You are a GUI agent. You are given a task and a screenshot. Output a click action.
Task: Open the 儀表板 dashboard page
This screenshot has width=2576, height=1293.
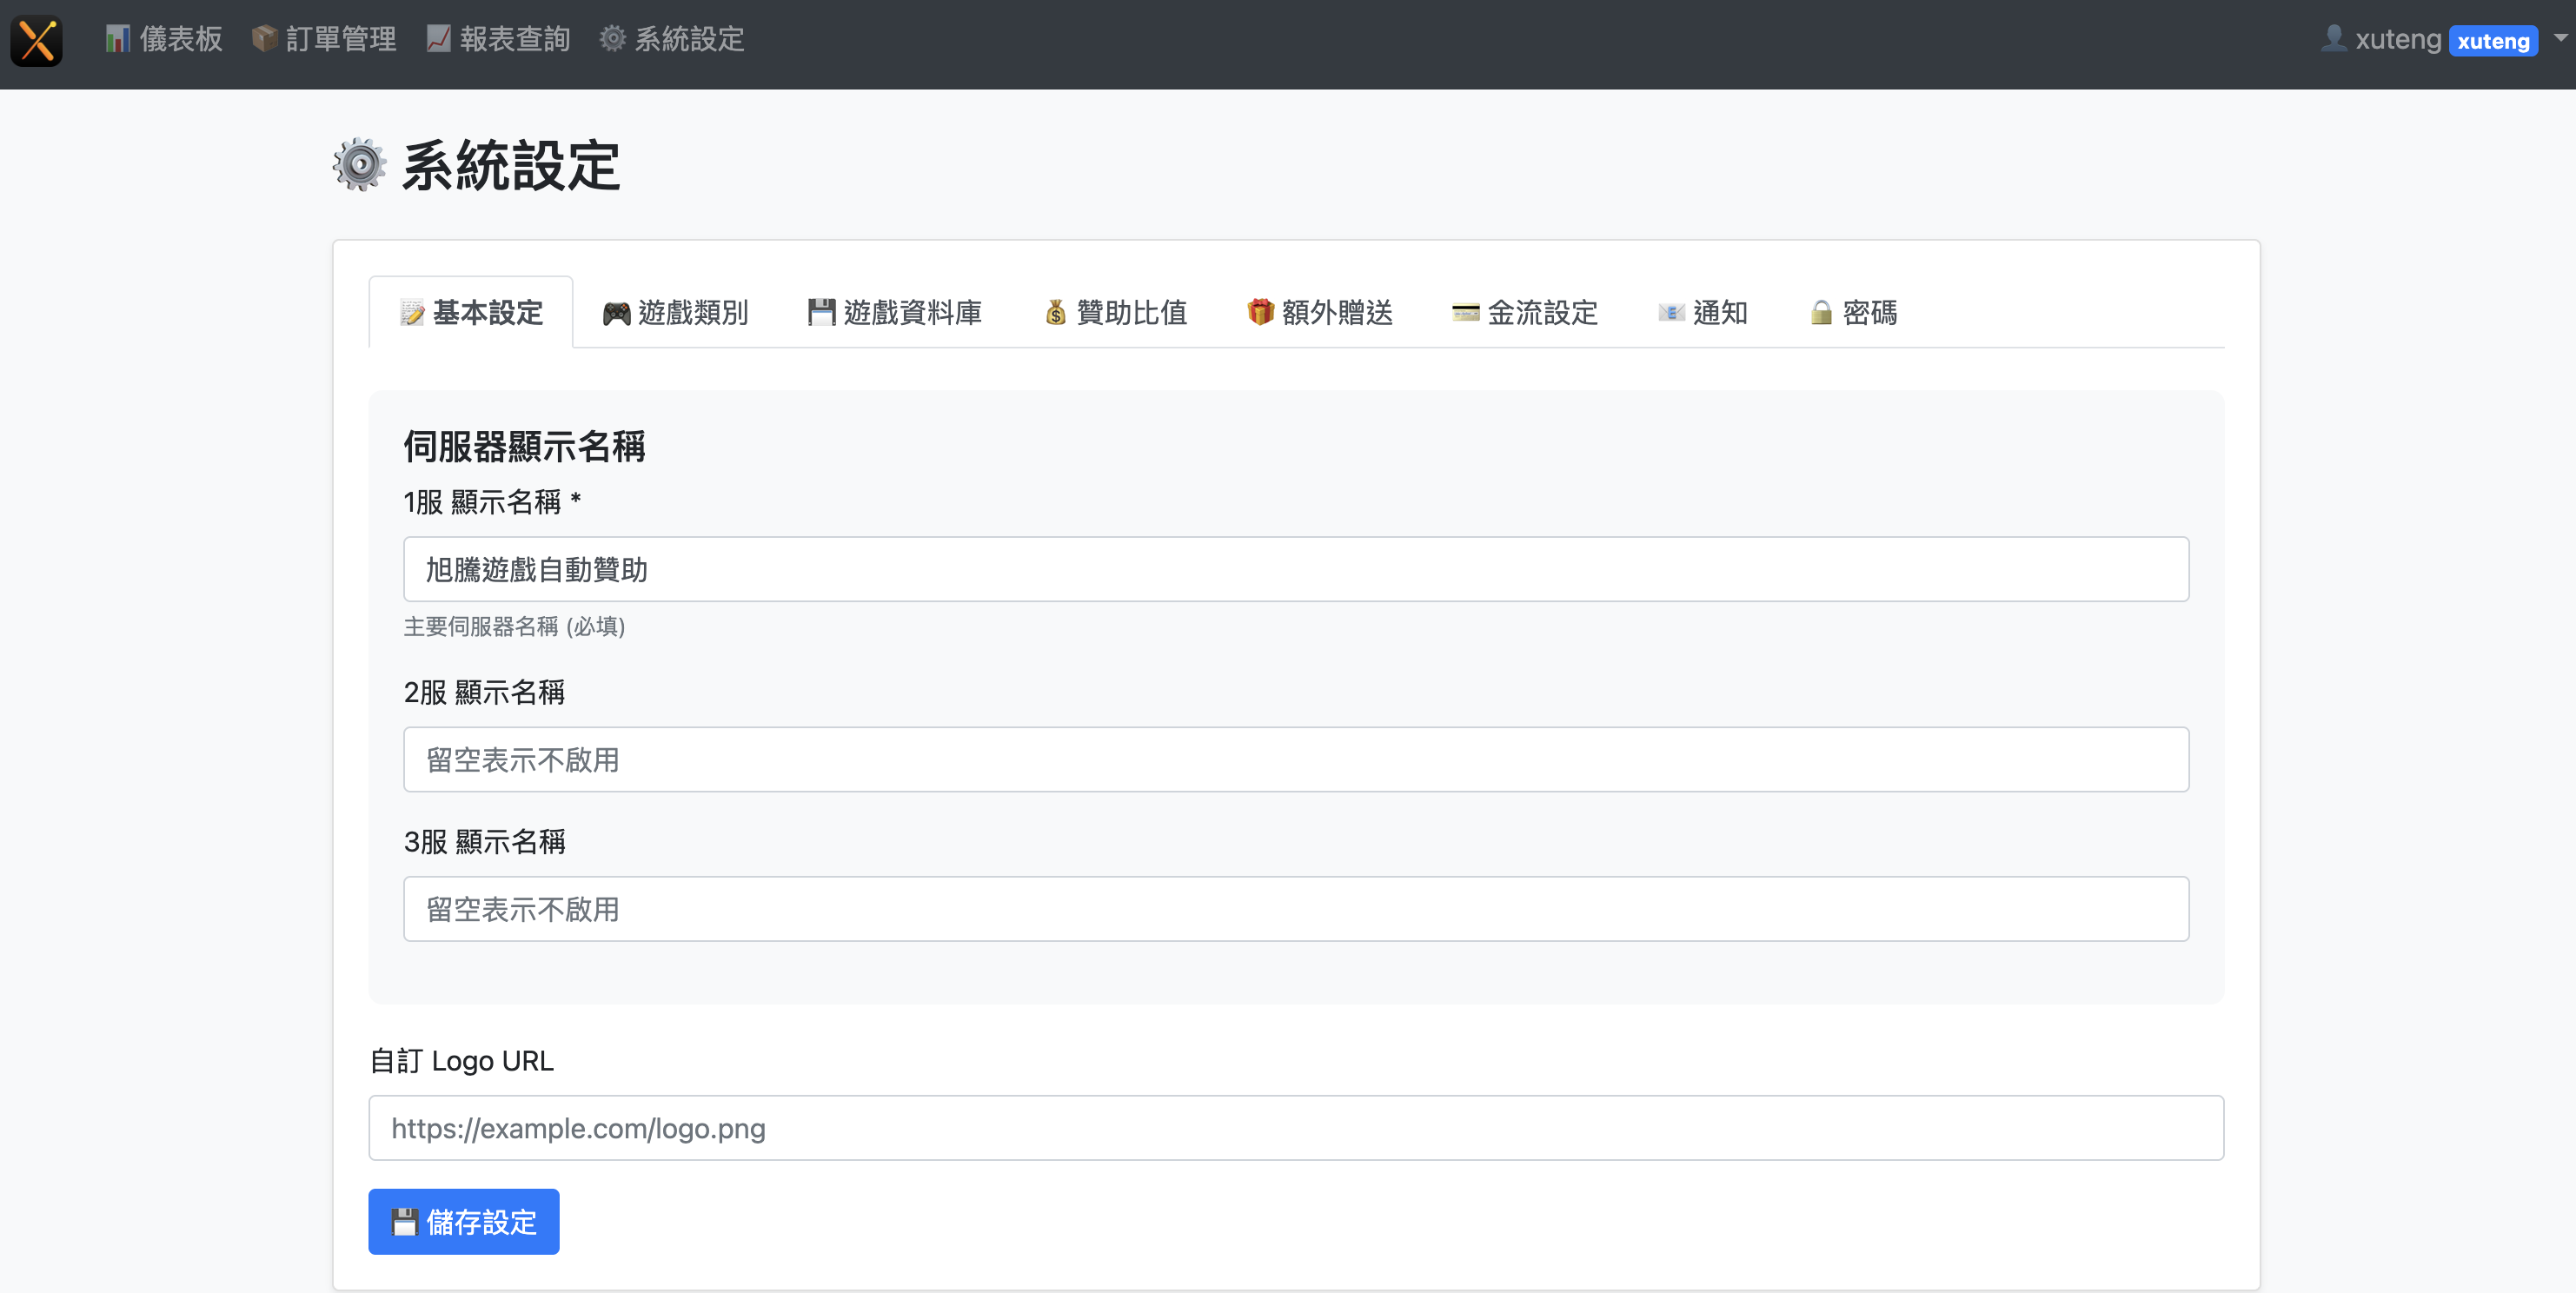164,39
